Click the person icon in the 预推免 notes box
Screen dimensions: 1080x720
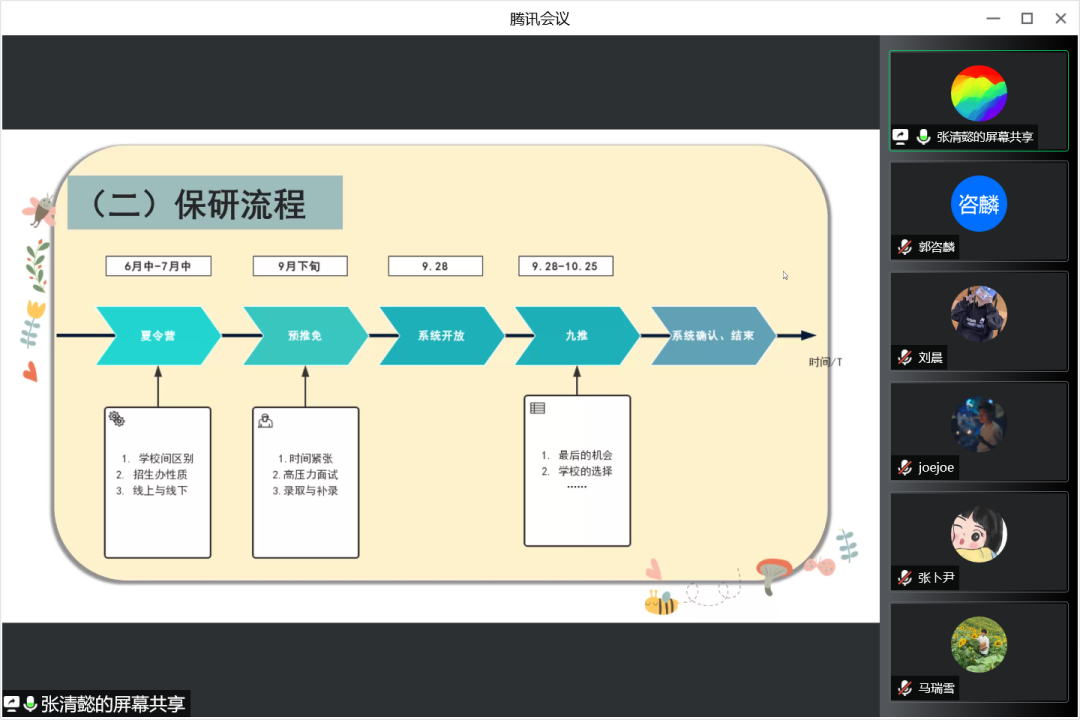coord(265,421)
